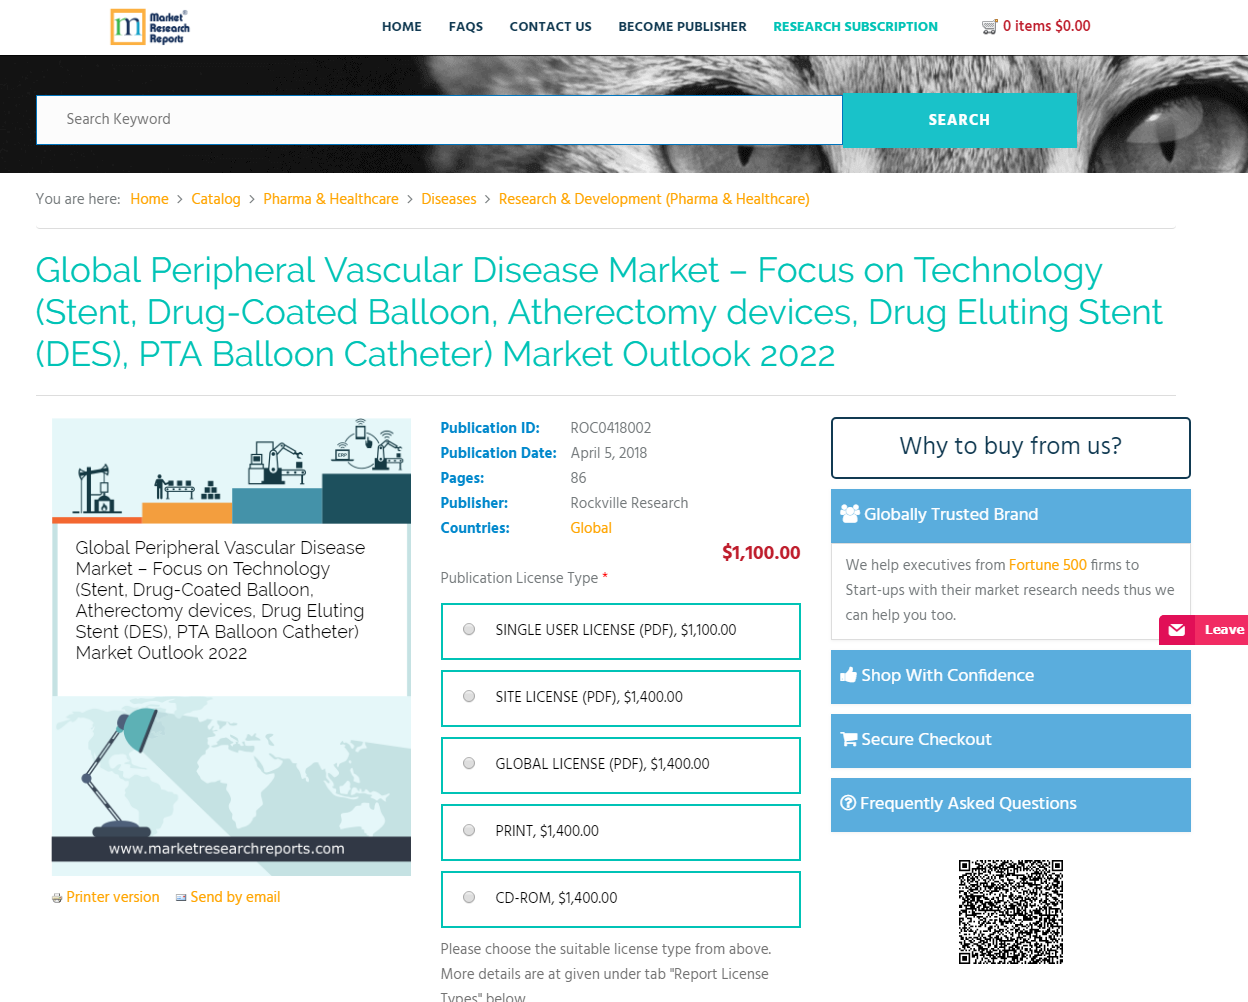The image size is (1248, 1002).
Task: Click the Send by email link
Action: tap(235, 898)
